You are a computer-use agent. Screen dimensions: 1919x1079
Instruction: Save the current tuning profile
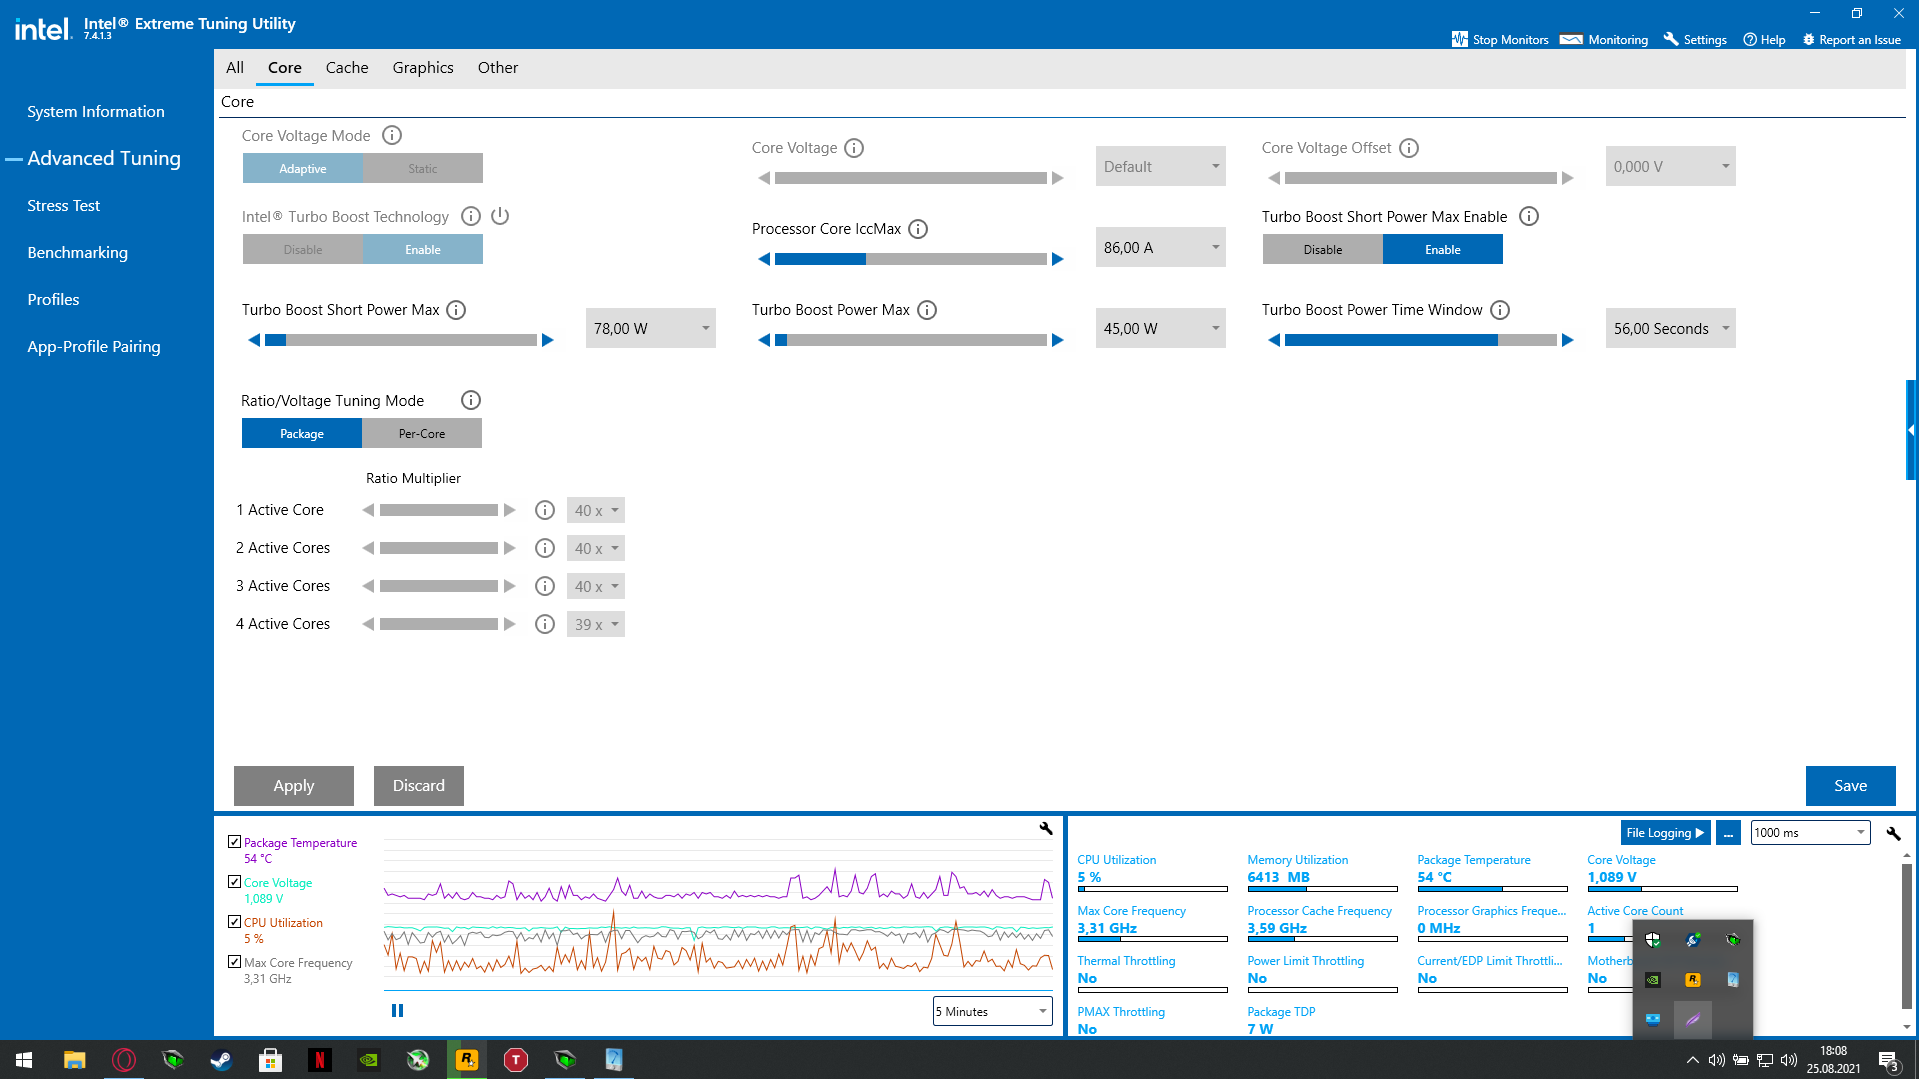[1851, 786]
